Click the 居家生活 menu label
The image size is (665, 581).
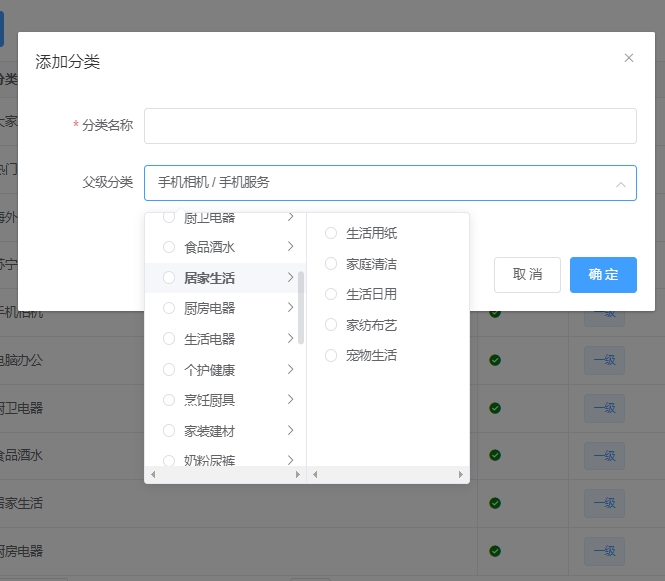[210, 278]
